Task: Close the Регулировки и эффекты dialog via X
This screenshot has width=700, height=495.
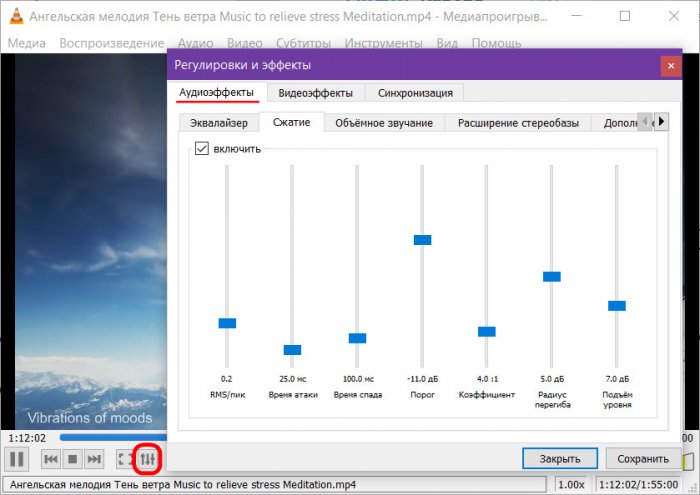Action: 669,65
